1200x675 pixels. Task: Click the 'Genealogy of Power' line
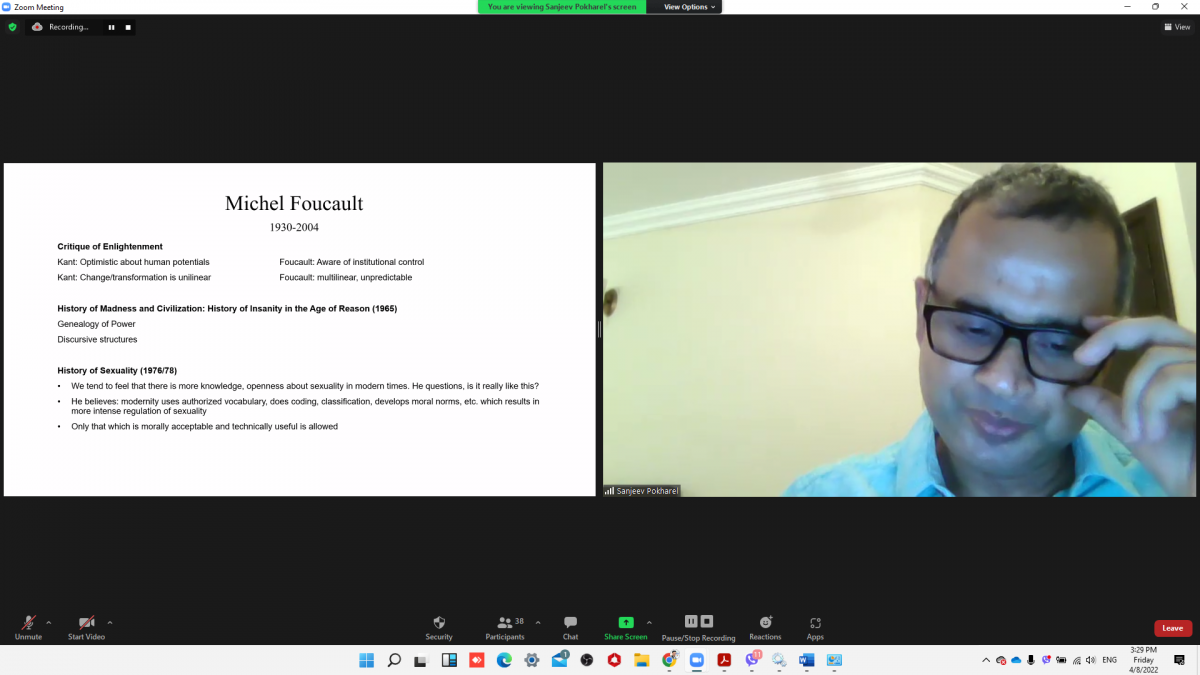(96, 324)
